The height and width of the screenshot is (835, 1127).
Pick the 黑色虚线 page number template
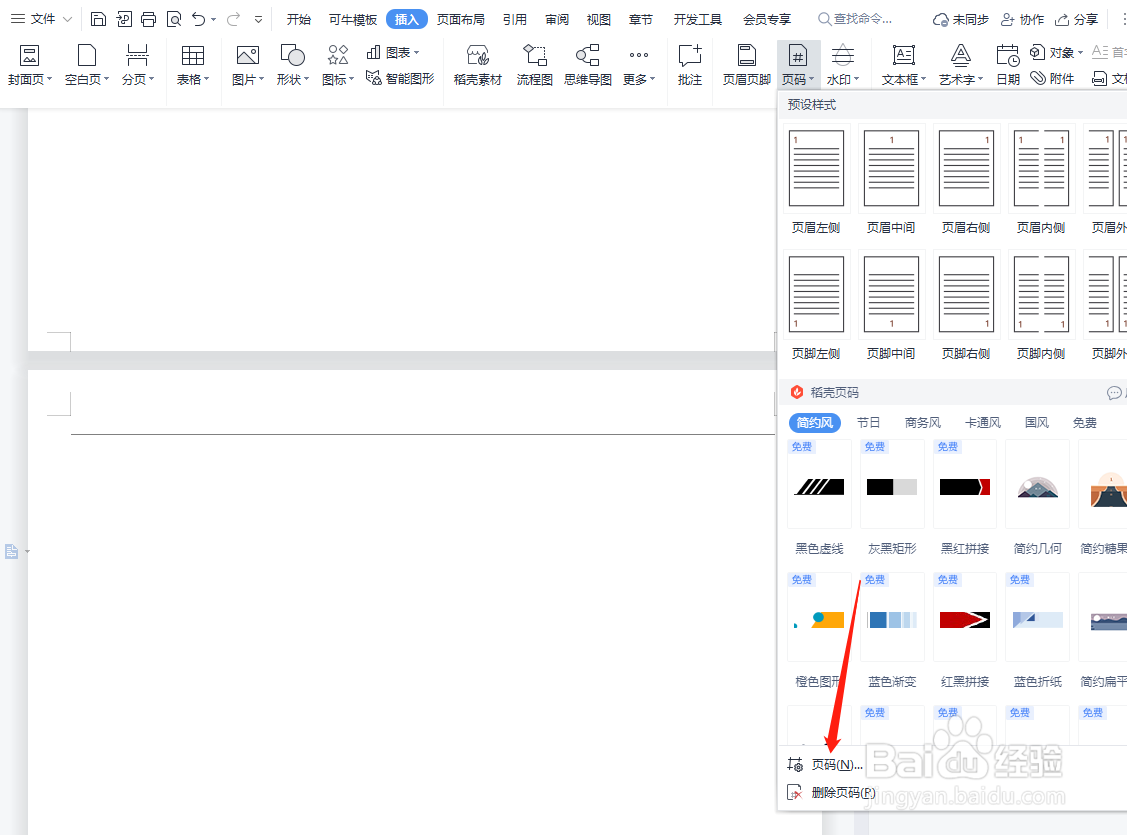point(819,498)
